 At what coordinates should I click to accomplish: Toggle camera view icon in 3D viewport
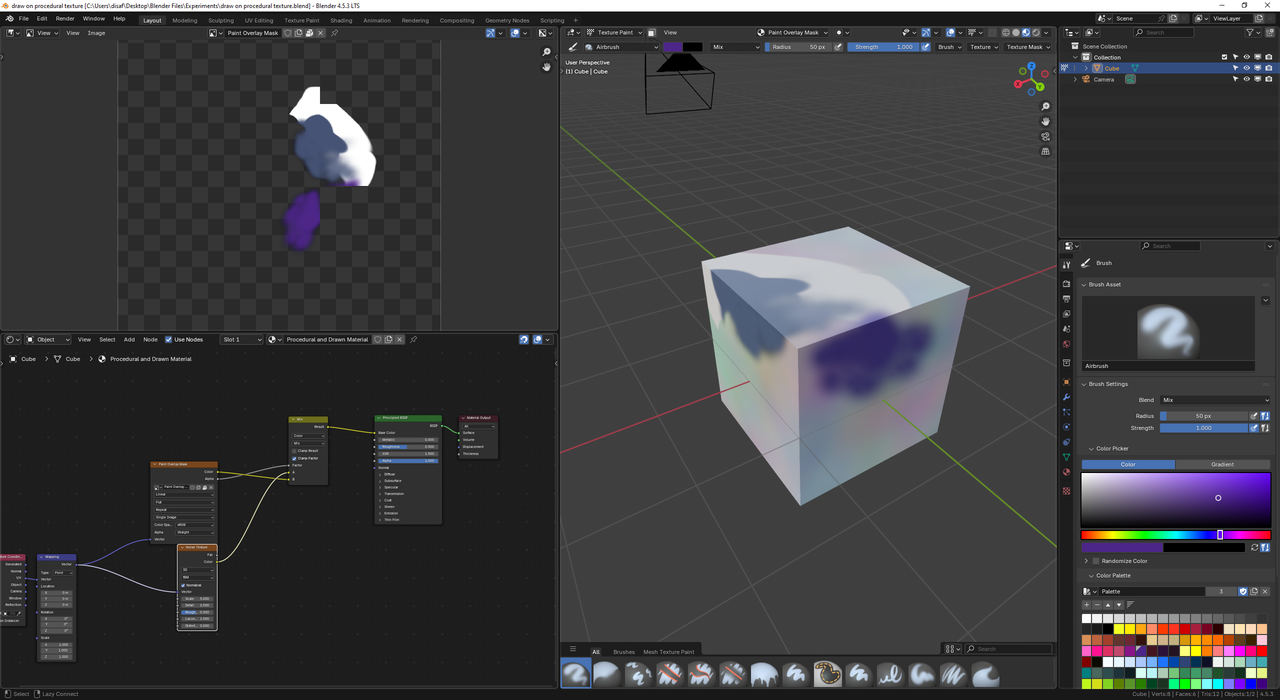(x=1045, y=136)
